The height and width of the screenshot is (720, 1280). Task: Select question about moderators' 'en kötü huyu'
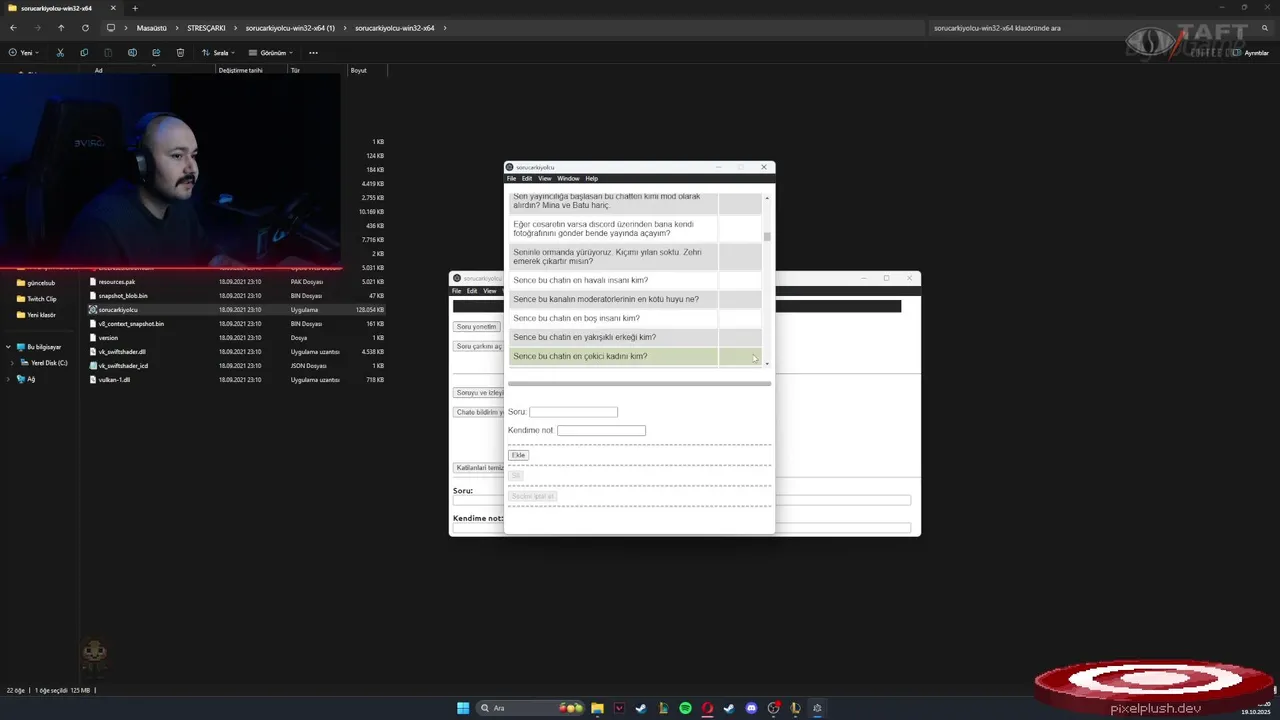[x=635, y=299]
